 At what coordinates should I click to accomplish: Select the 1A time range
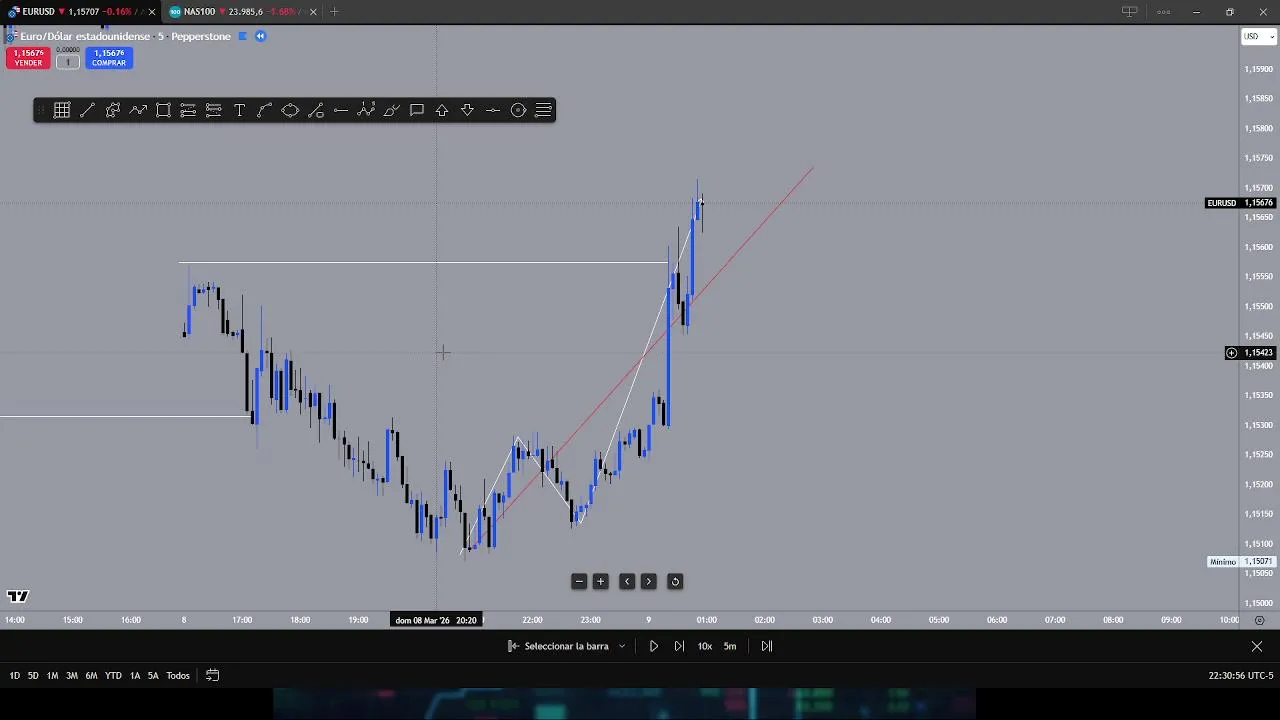(135, 676)
